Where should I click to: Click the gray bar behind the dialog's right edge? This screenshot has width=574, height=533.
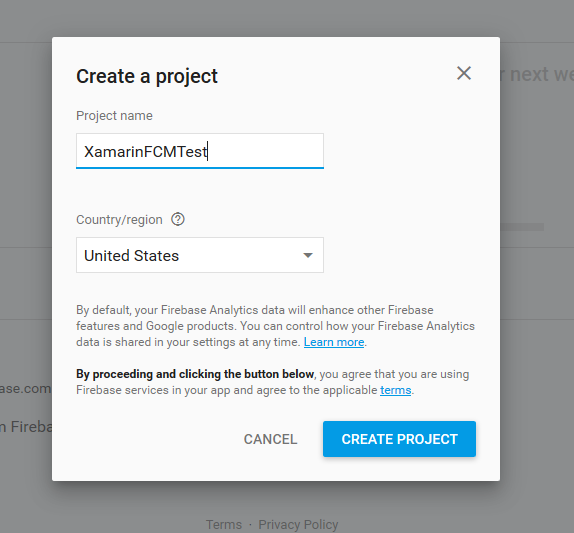coord(522,227)
